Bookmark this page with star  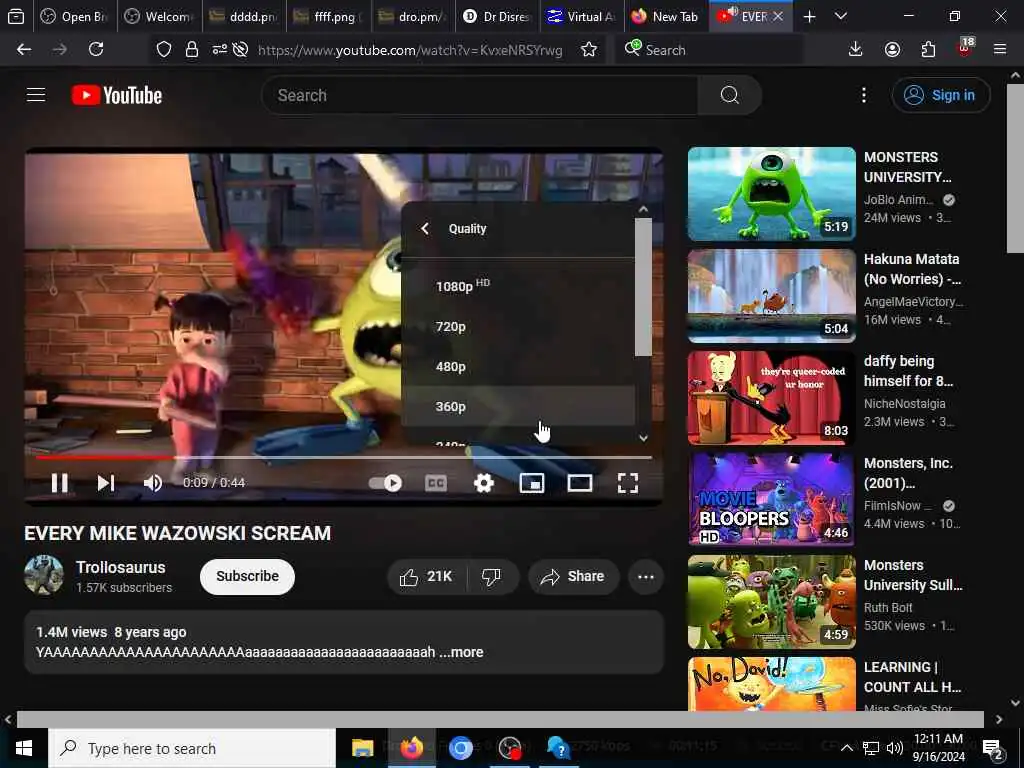pos(588,50)
